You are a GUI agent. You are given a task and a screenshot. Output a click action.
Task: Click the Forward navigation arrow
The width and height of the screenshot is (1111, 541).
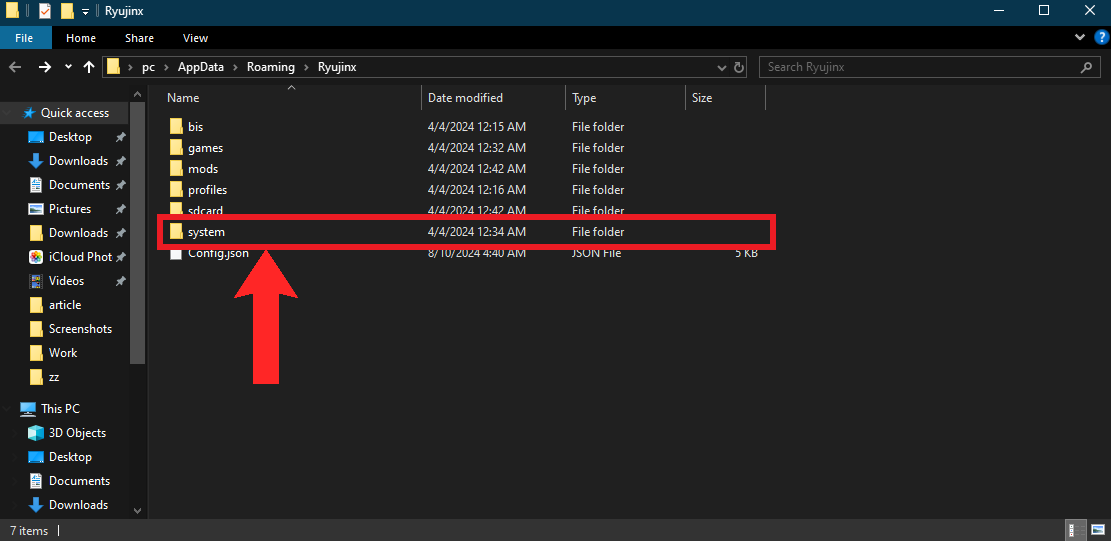tap(45, 67)
